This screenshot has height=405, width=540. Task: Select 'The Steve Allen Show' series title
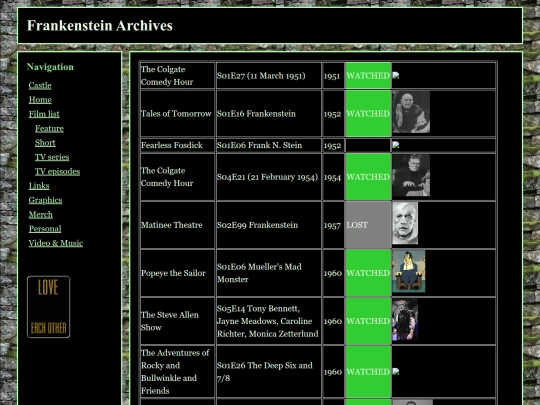point(170,321)
